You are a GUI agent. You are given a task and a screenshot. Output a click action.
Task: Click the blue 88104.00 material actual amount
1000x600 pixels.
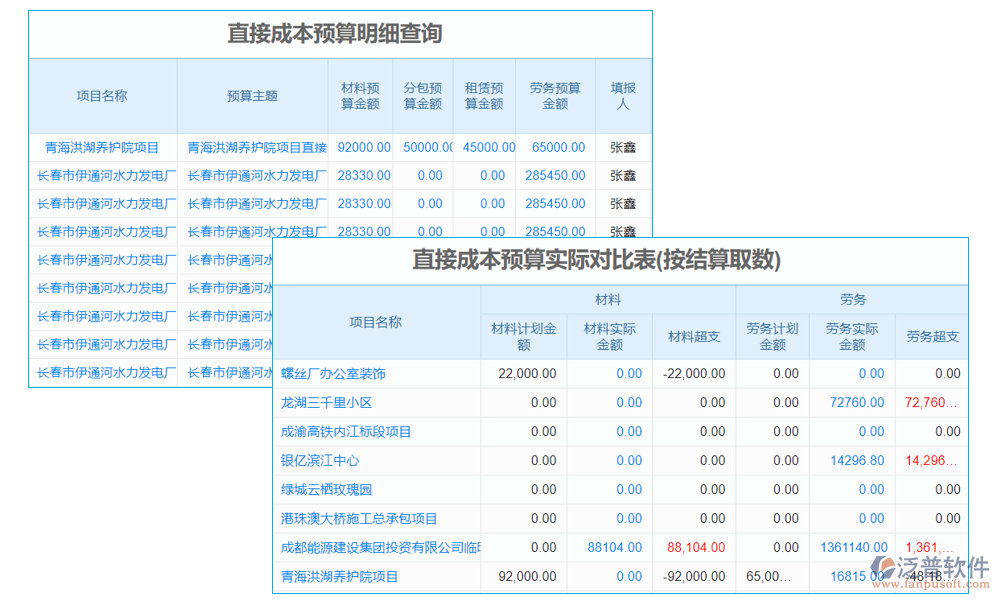point(614,548)
